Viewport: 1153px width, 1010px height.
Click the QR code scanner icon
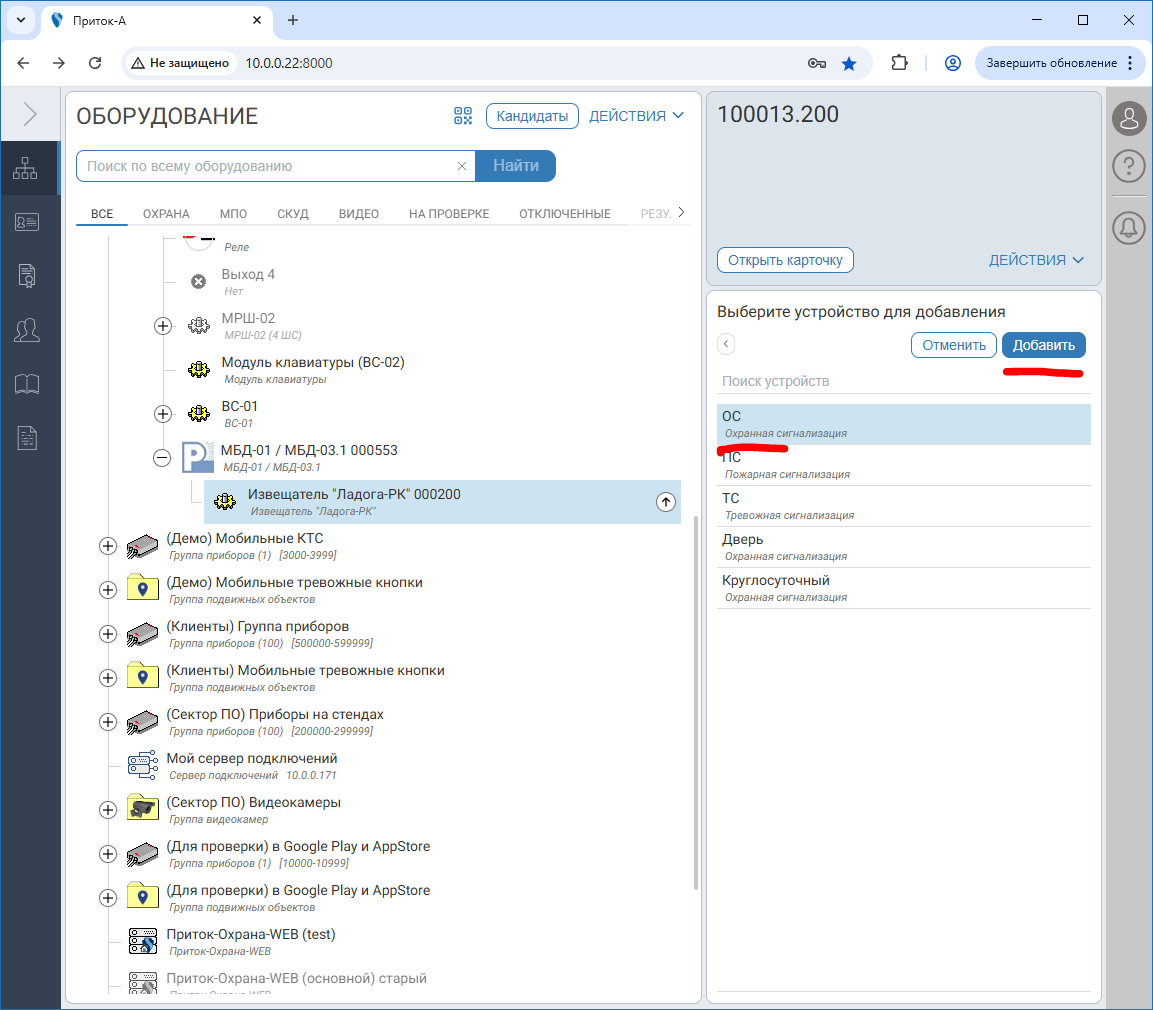[462, 116]
